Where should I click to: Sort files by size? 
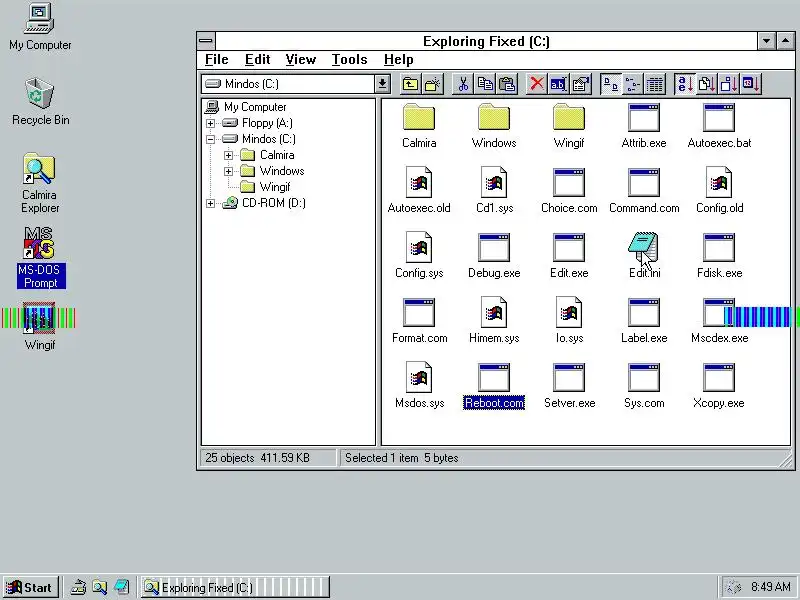pyautogui.click(x=729, y=84)
